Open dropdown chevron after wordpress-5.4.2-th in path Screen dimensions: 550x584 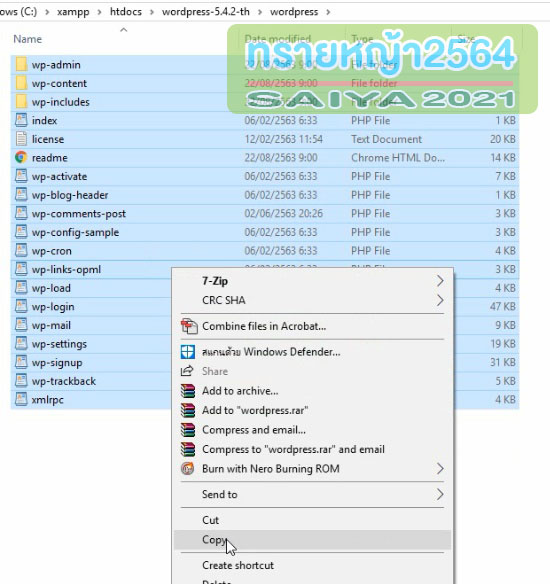point(260,12)
